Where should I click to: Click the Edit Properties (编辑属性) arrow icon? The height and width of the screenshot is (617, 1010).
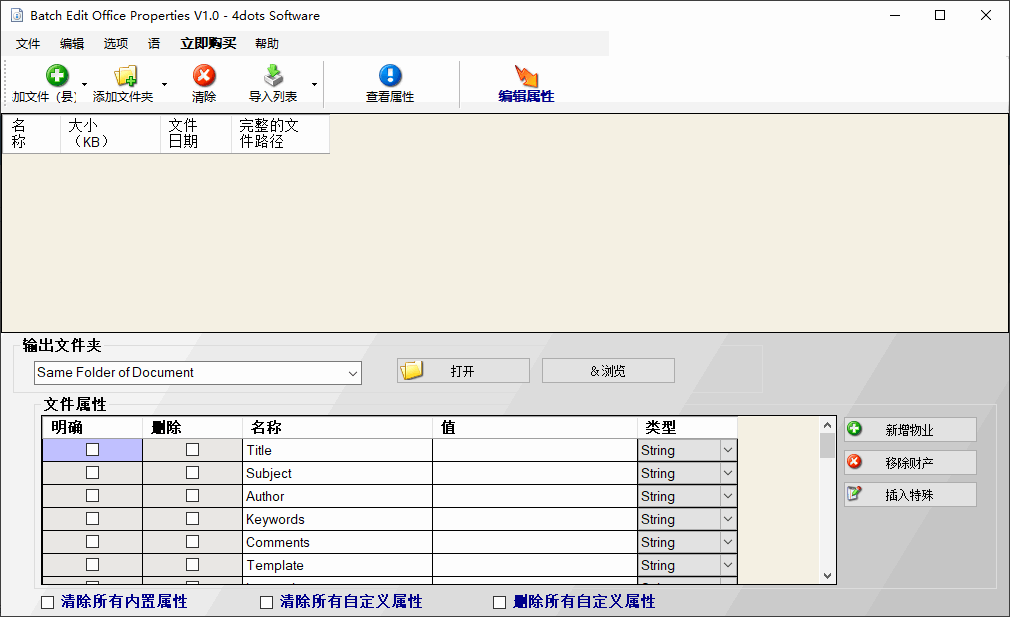[x=526, y=75]
